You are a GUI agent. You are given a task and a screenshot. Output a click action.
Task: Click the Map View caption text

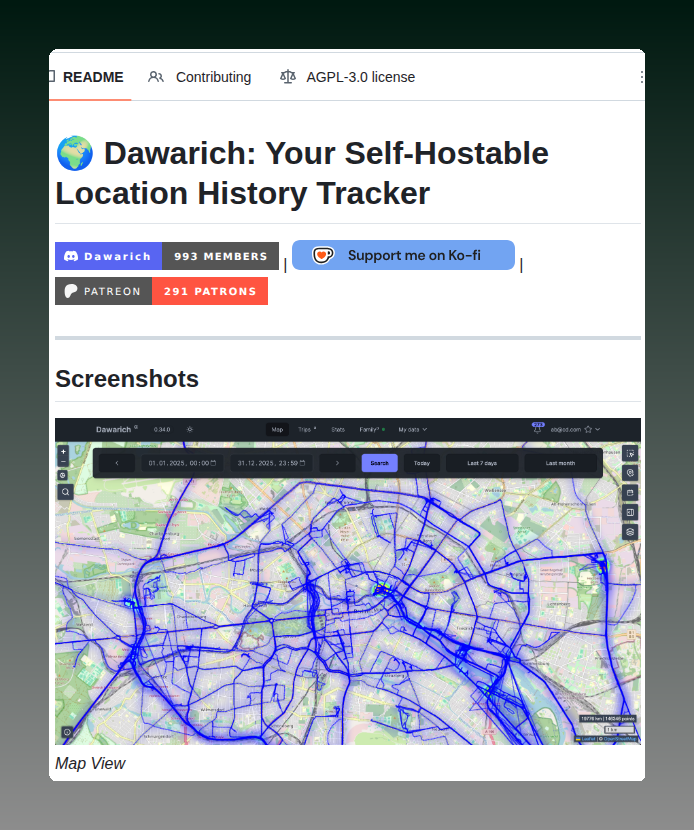(90, 763)
